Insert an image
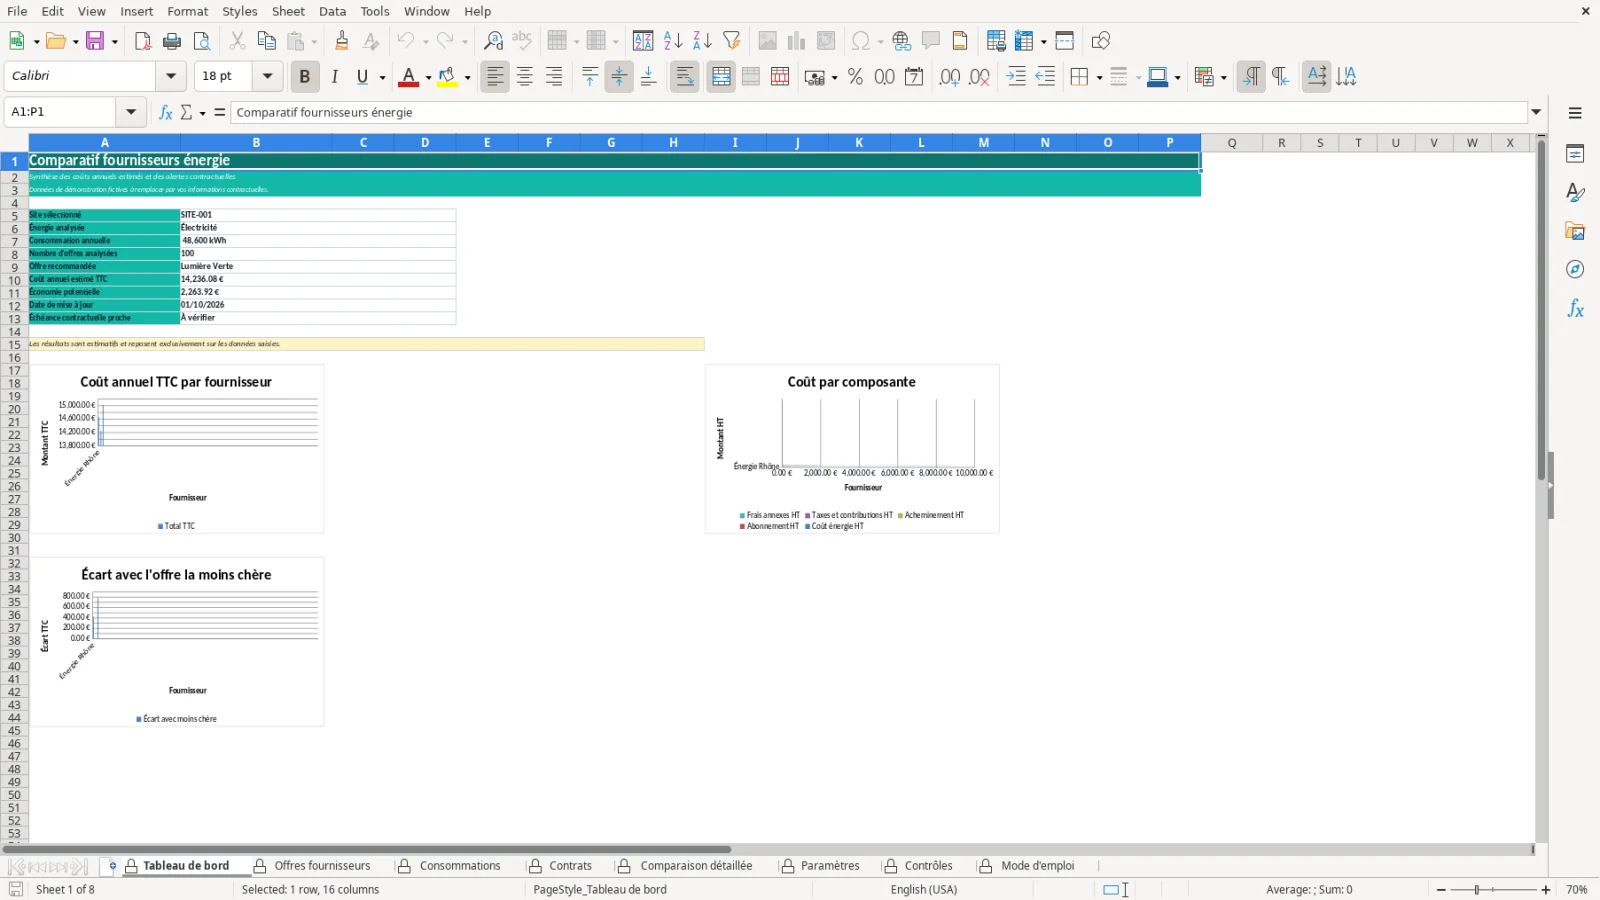 (x=767, y=41)
